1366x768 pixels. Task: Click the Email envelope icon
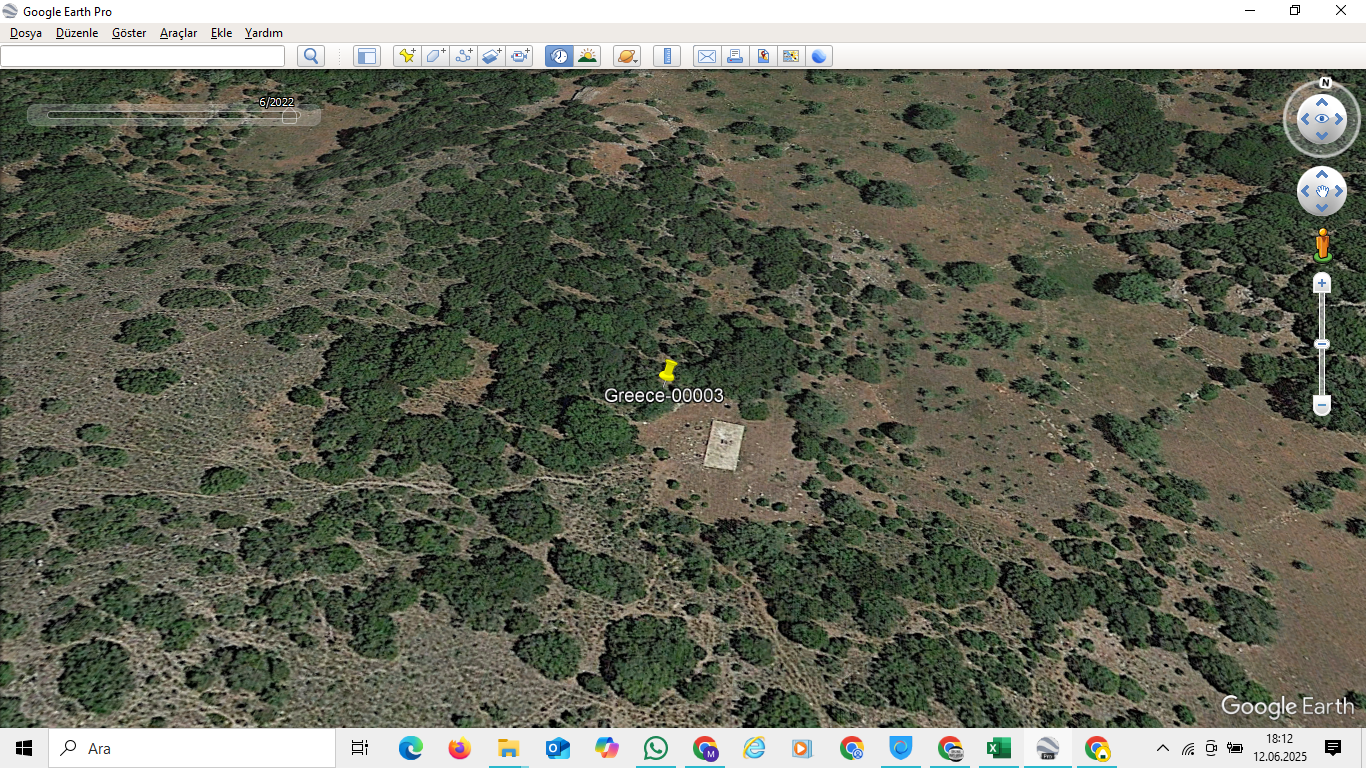(707, 56)
